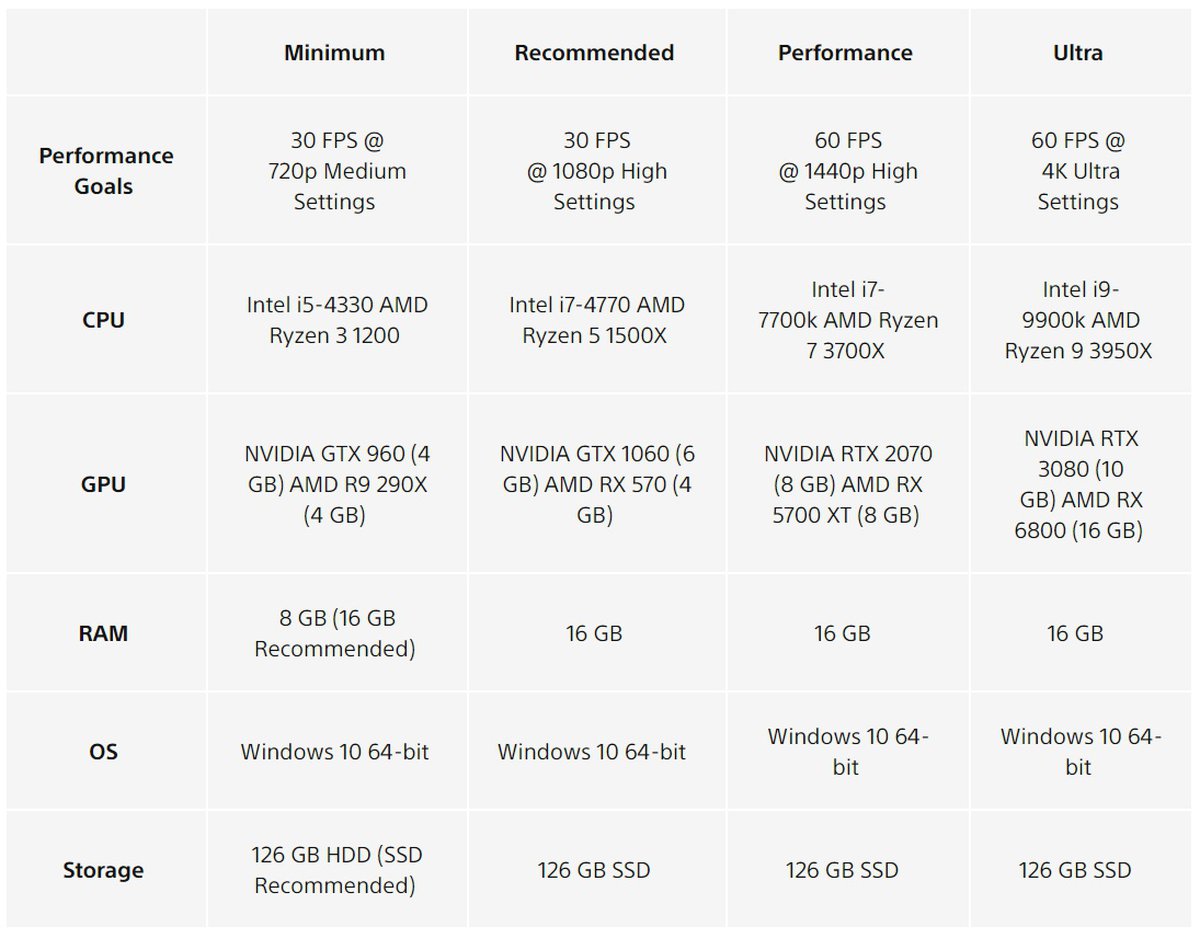Click the 126 GB HDD storage cell
The height and width of the screenshot is (938, 1200).
(x=334, y=870)
